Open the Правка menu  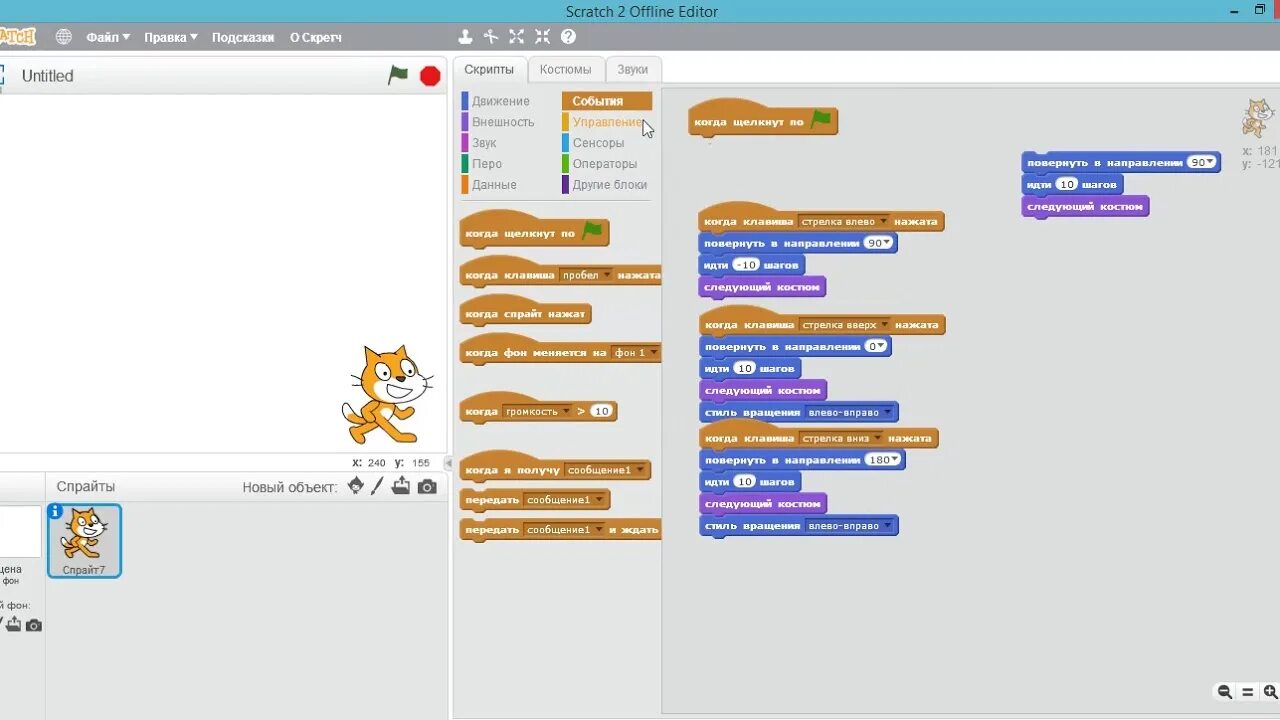171,37
